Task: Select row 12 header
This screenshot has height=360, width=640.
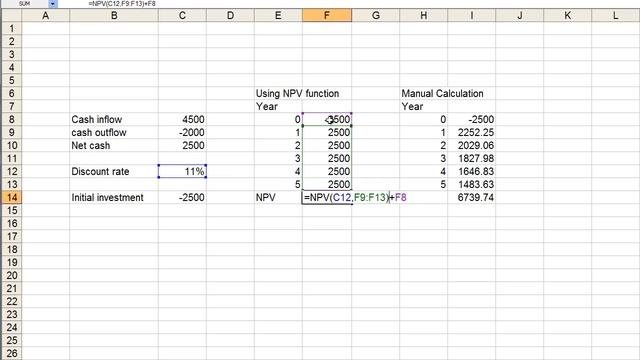Action: tap(11, 171)
